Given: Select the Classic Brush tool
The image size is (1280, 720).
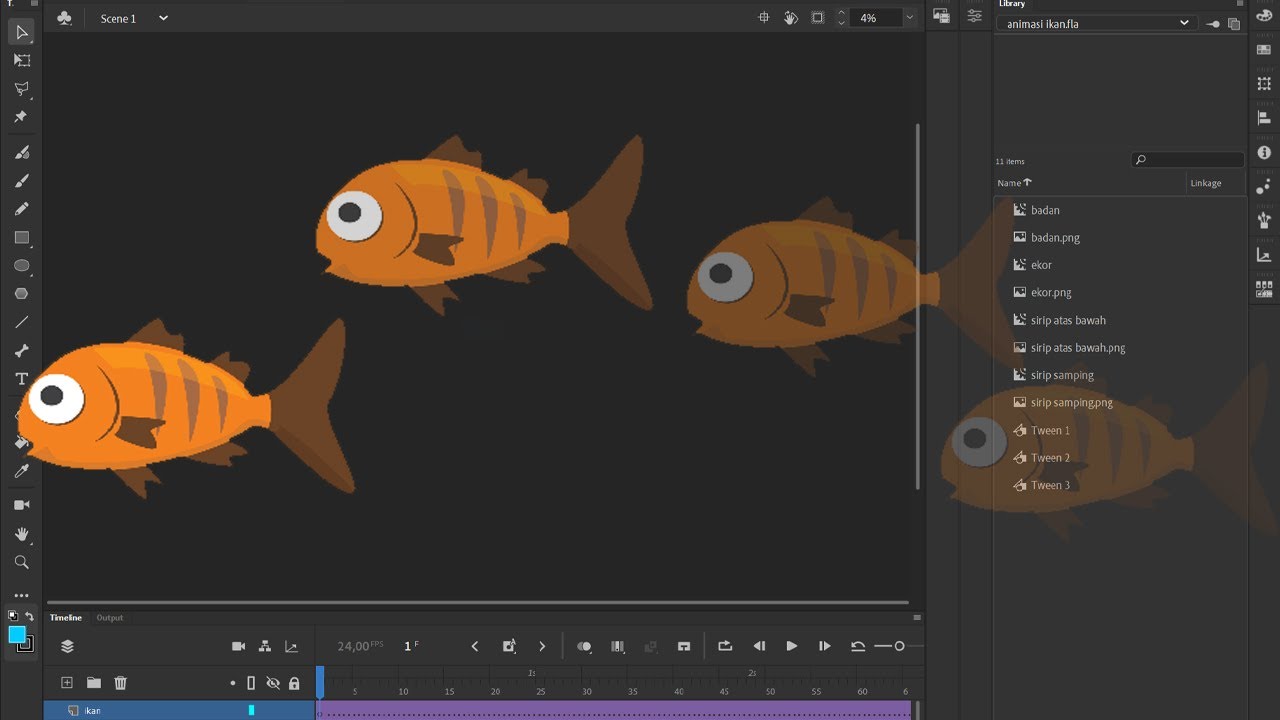Looking at the screenshot, I should pyautogui.click(x=21, y=181).
